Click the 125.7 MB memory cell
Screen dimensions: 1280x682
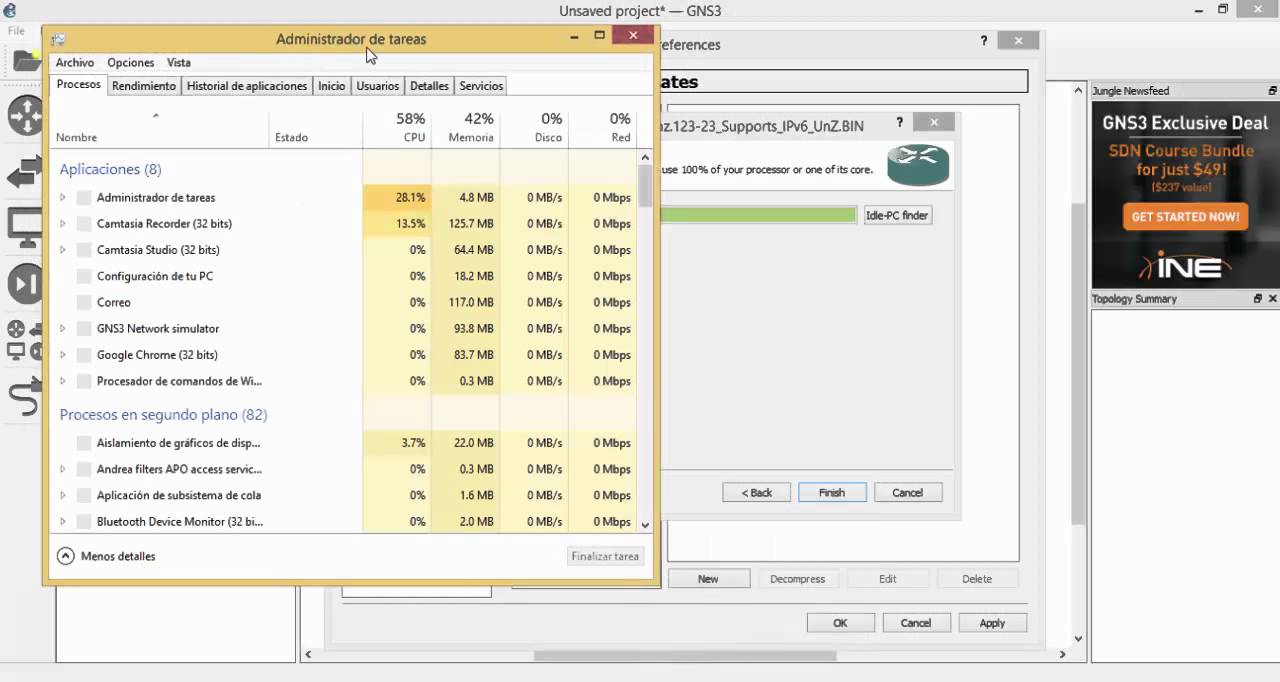[x=466, y=224]
